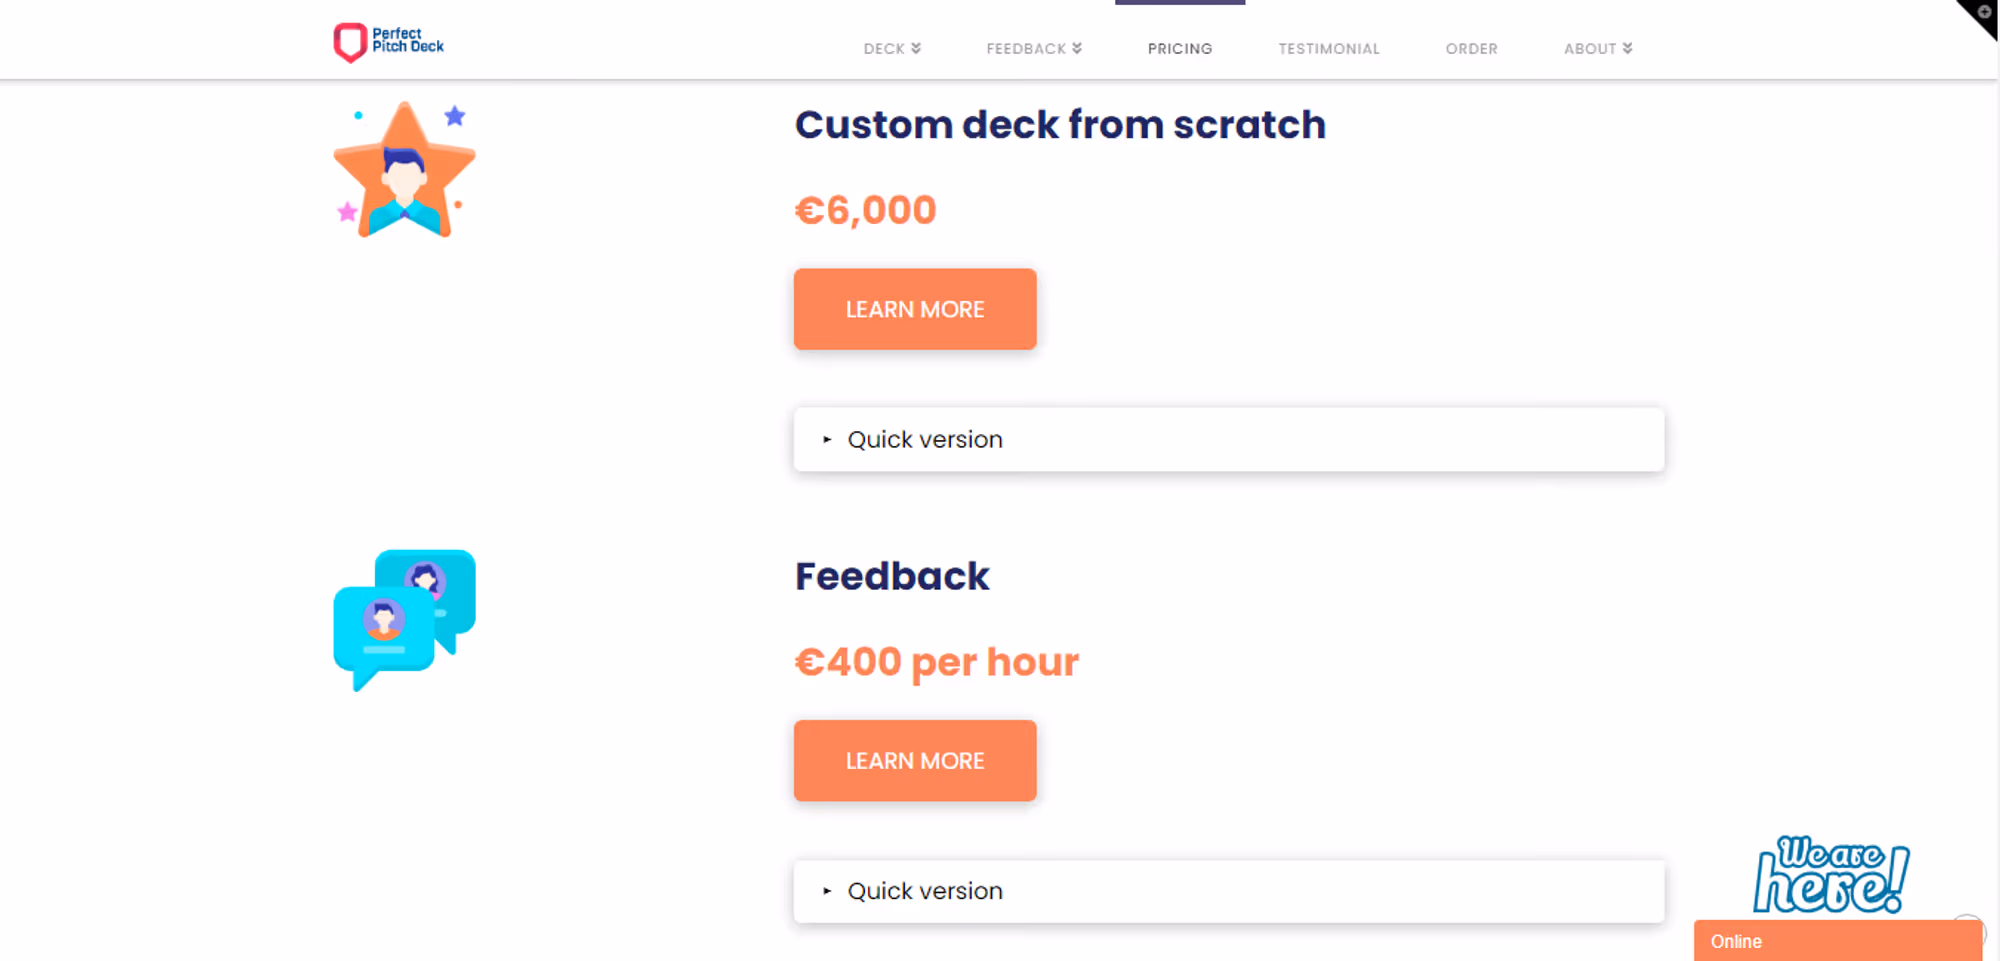
Task: Expand Quick version under Feedback
Action: click(1229, 891)
